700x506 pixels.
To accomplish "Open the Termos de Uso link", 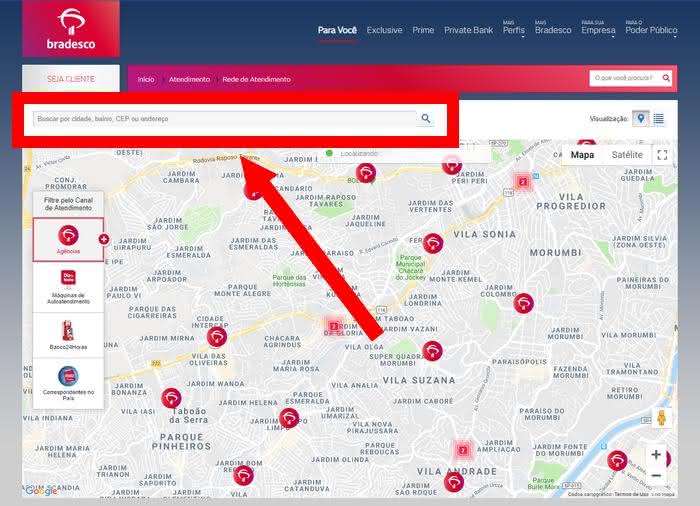I will (631, 494).
